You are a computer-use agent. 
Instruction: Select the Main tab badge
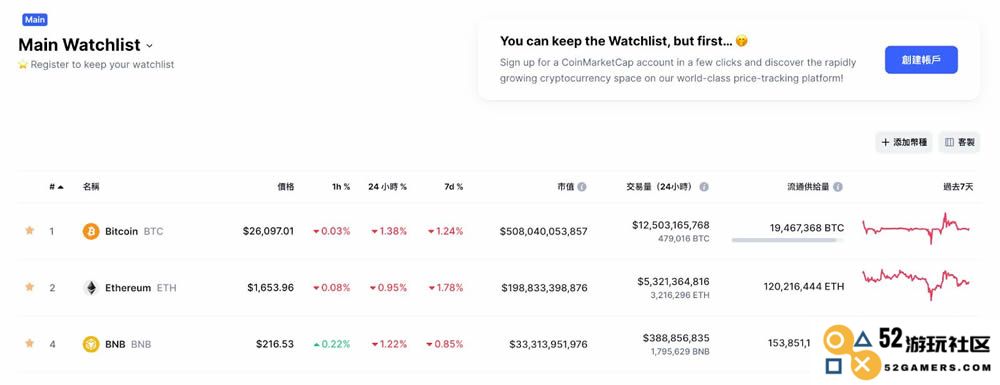point(34,20)
